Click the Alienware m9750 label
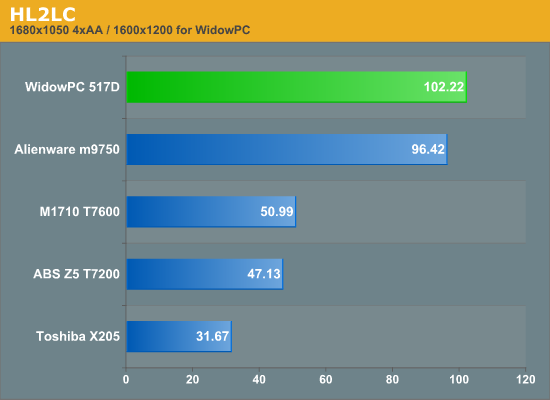This screenshot has height=400, width=550. click(x=67, y=149)
